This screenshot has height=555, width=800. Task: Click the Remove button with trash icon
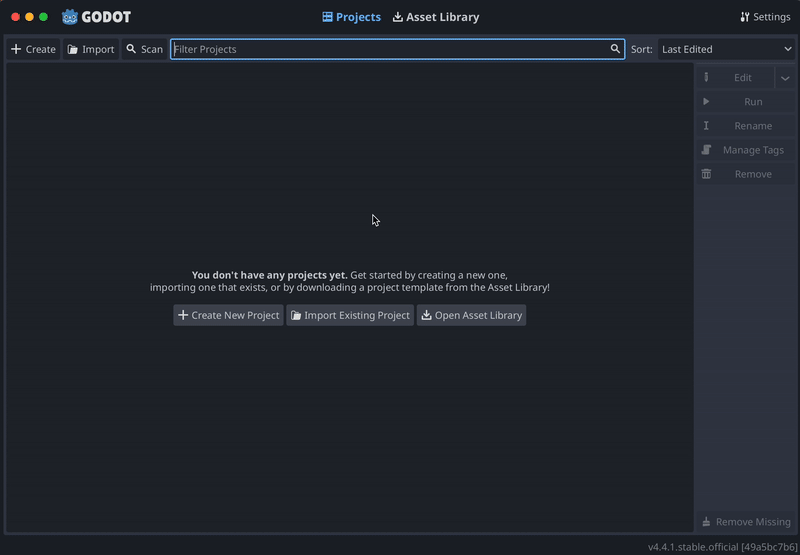point(746,174)
